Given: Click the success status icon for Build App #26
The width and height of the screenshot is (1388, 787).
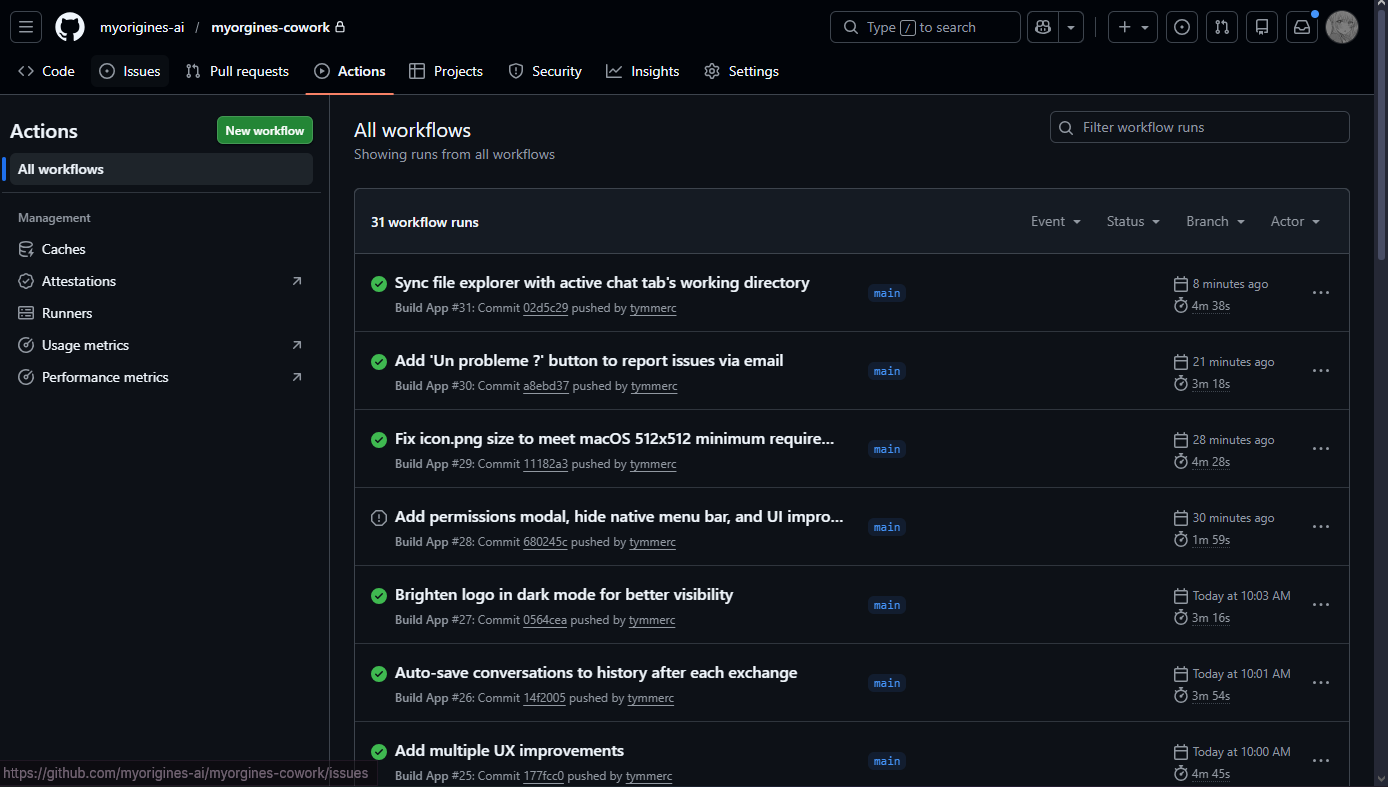Looking at the screenshot, I should [379, 674].
